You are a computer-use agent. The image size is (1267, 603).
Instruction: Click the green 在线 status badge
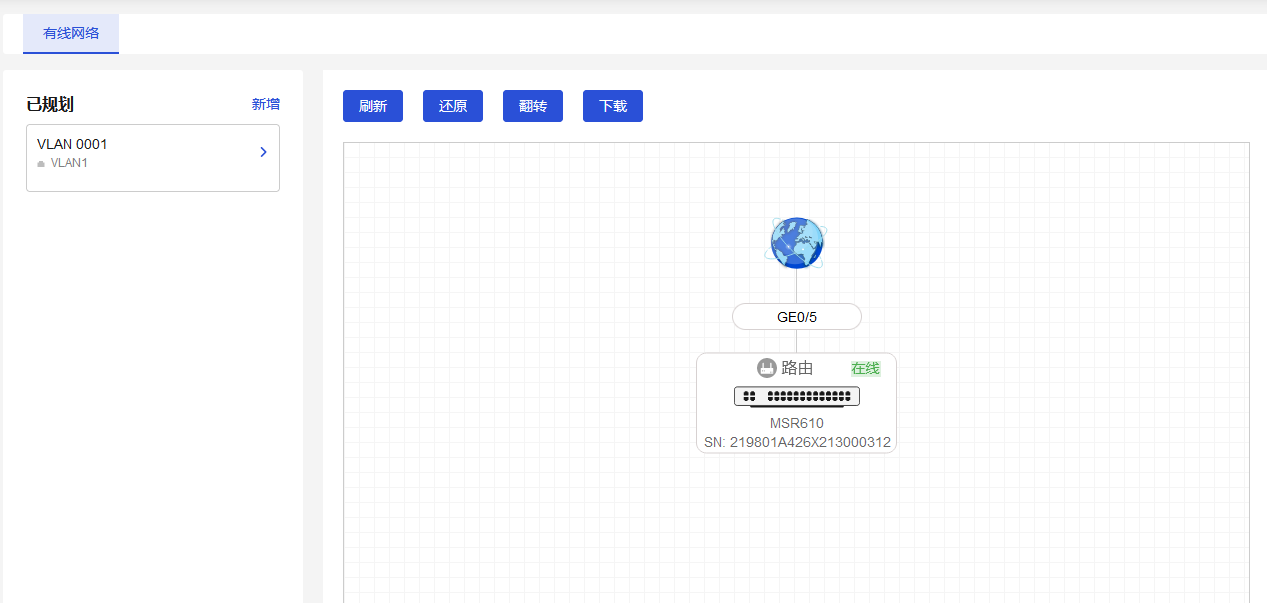pyautogui.click(x=865, y=368)
